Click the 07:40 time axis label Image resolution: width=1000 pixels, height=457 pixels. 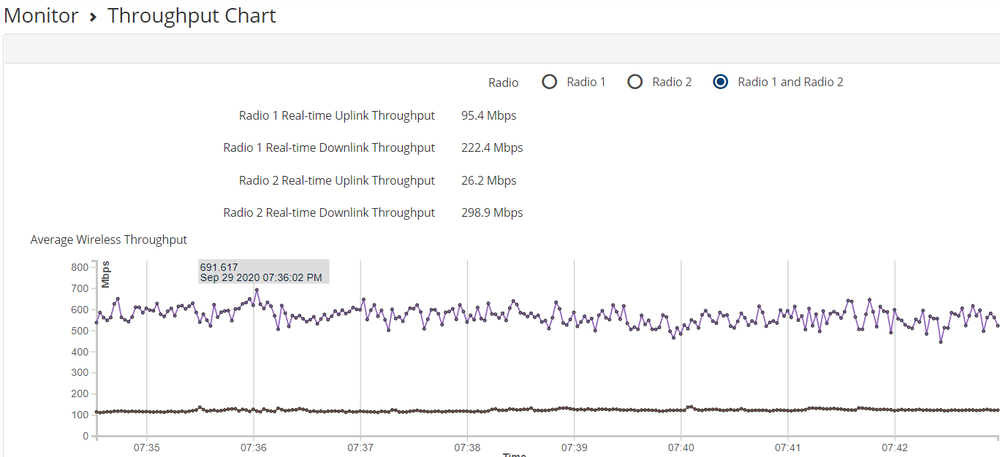(681, 447)
